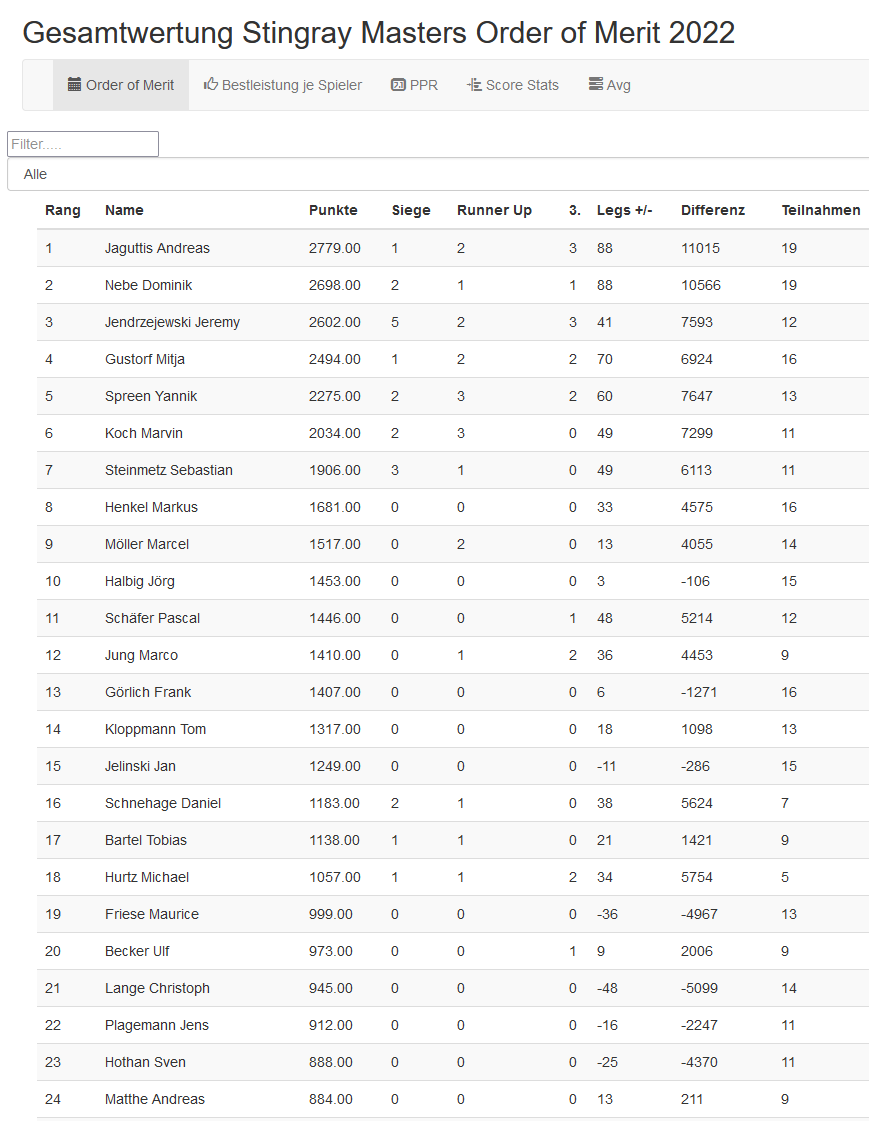Click the Runner Up column header
The width and height of the screenshot is (869, 1121).
point(494,210)
